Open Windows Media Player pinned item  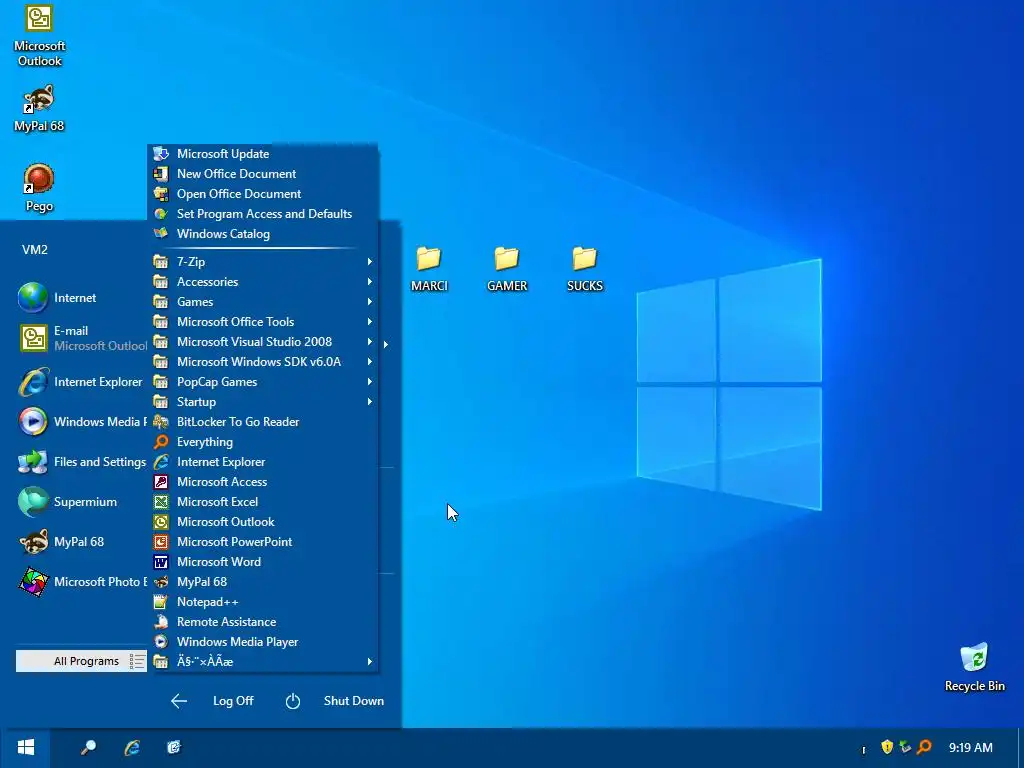[x=82, y=422]
